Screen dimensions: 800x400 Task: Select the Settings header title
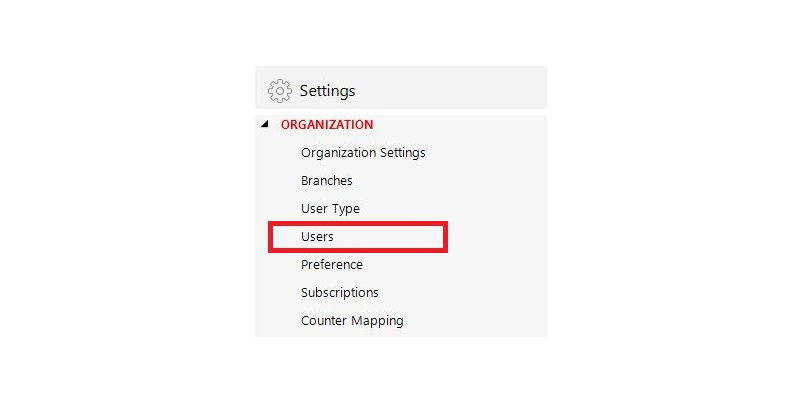click(327, 91)
